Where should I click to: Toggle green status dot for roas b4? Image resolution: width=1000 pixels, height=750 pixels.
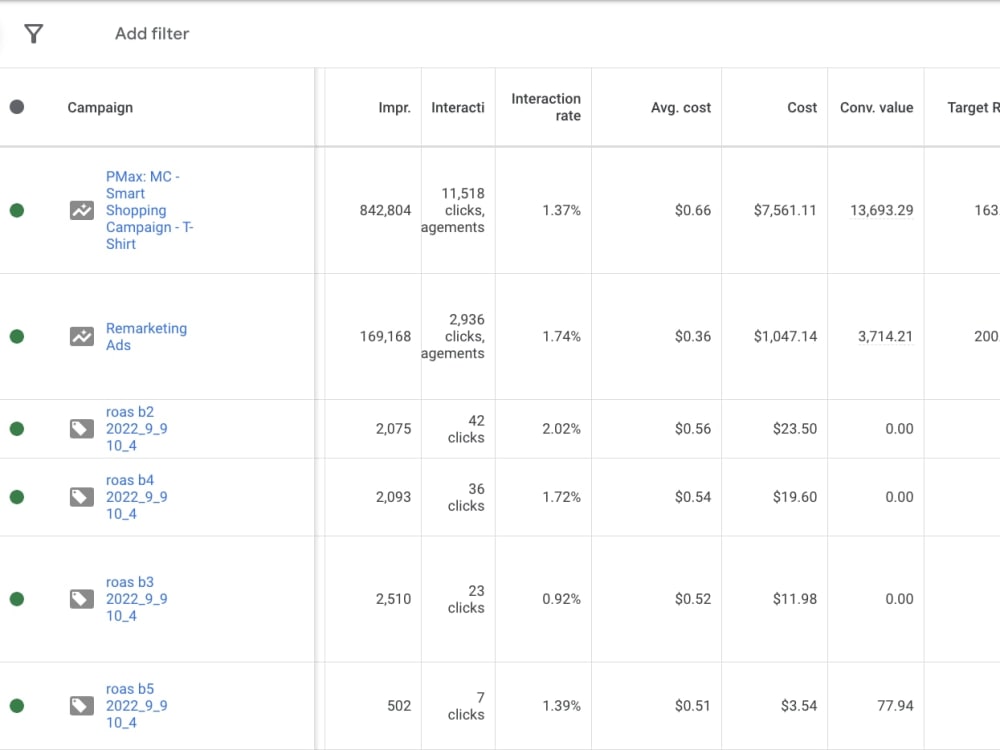(x=17, y=497)
